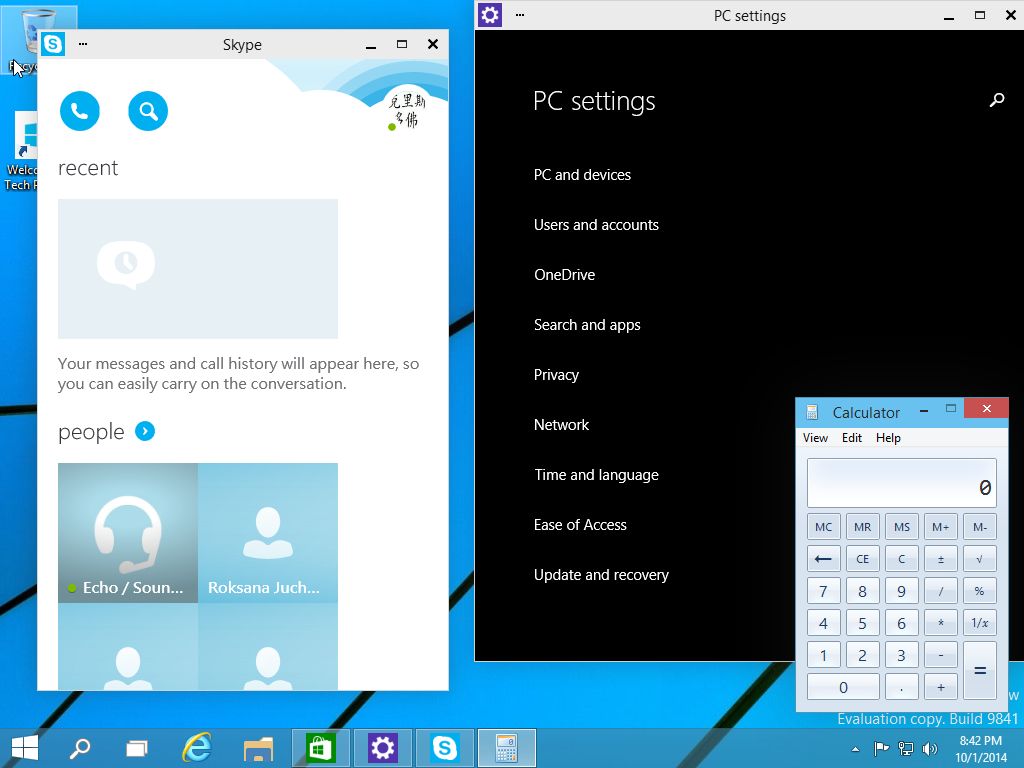
Task: Search within PC settings
Action: tap(997, 100)
